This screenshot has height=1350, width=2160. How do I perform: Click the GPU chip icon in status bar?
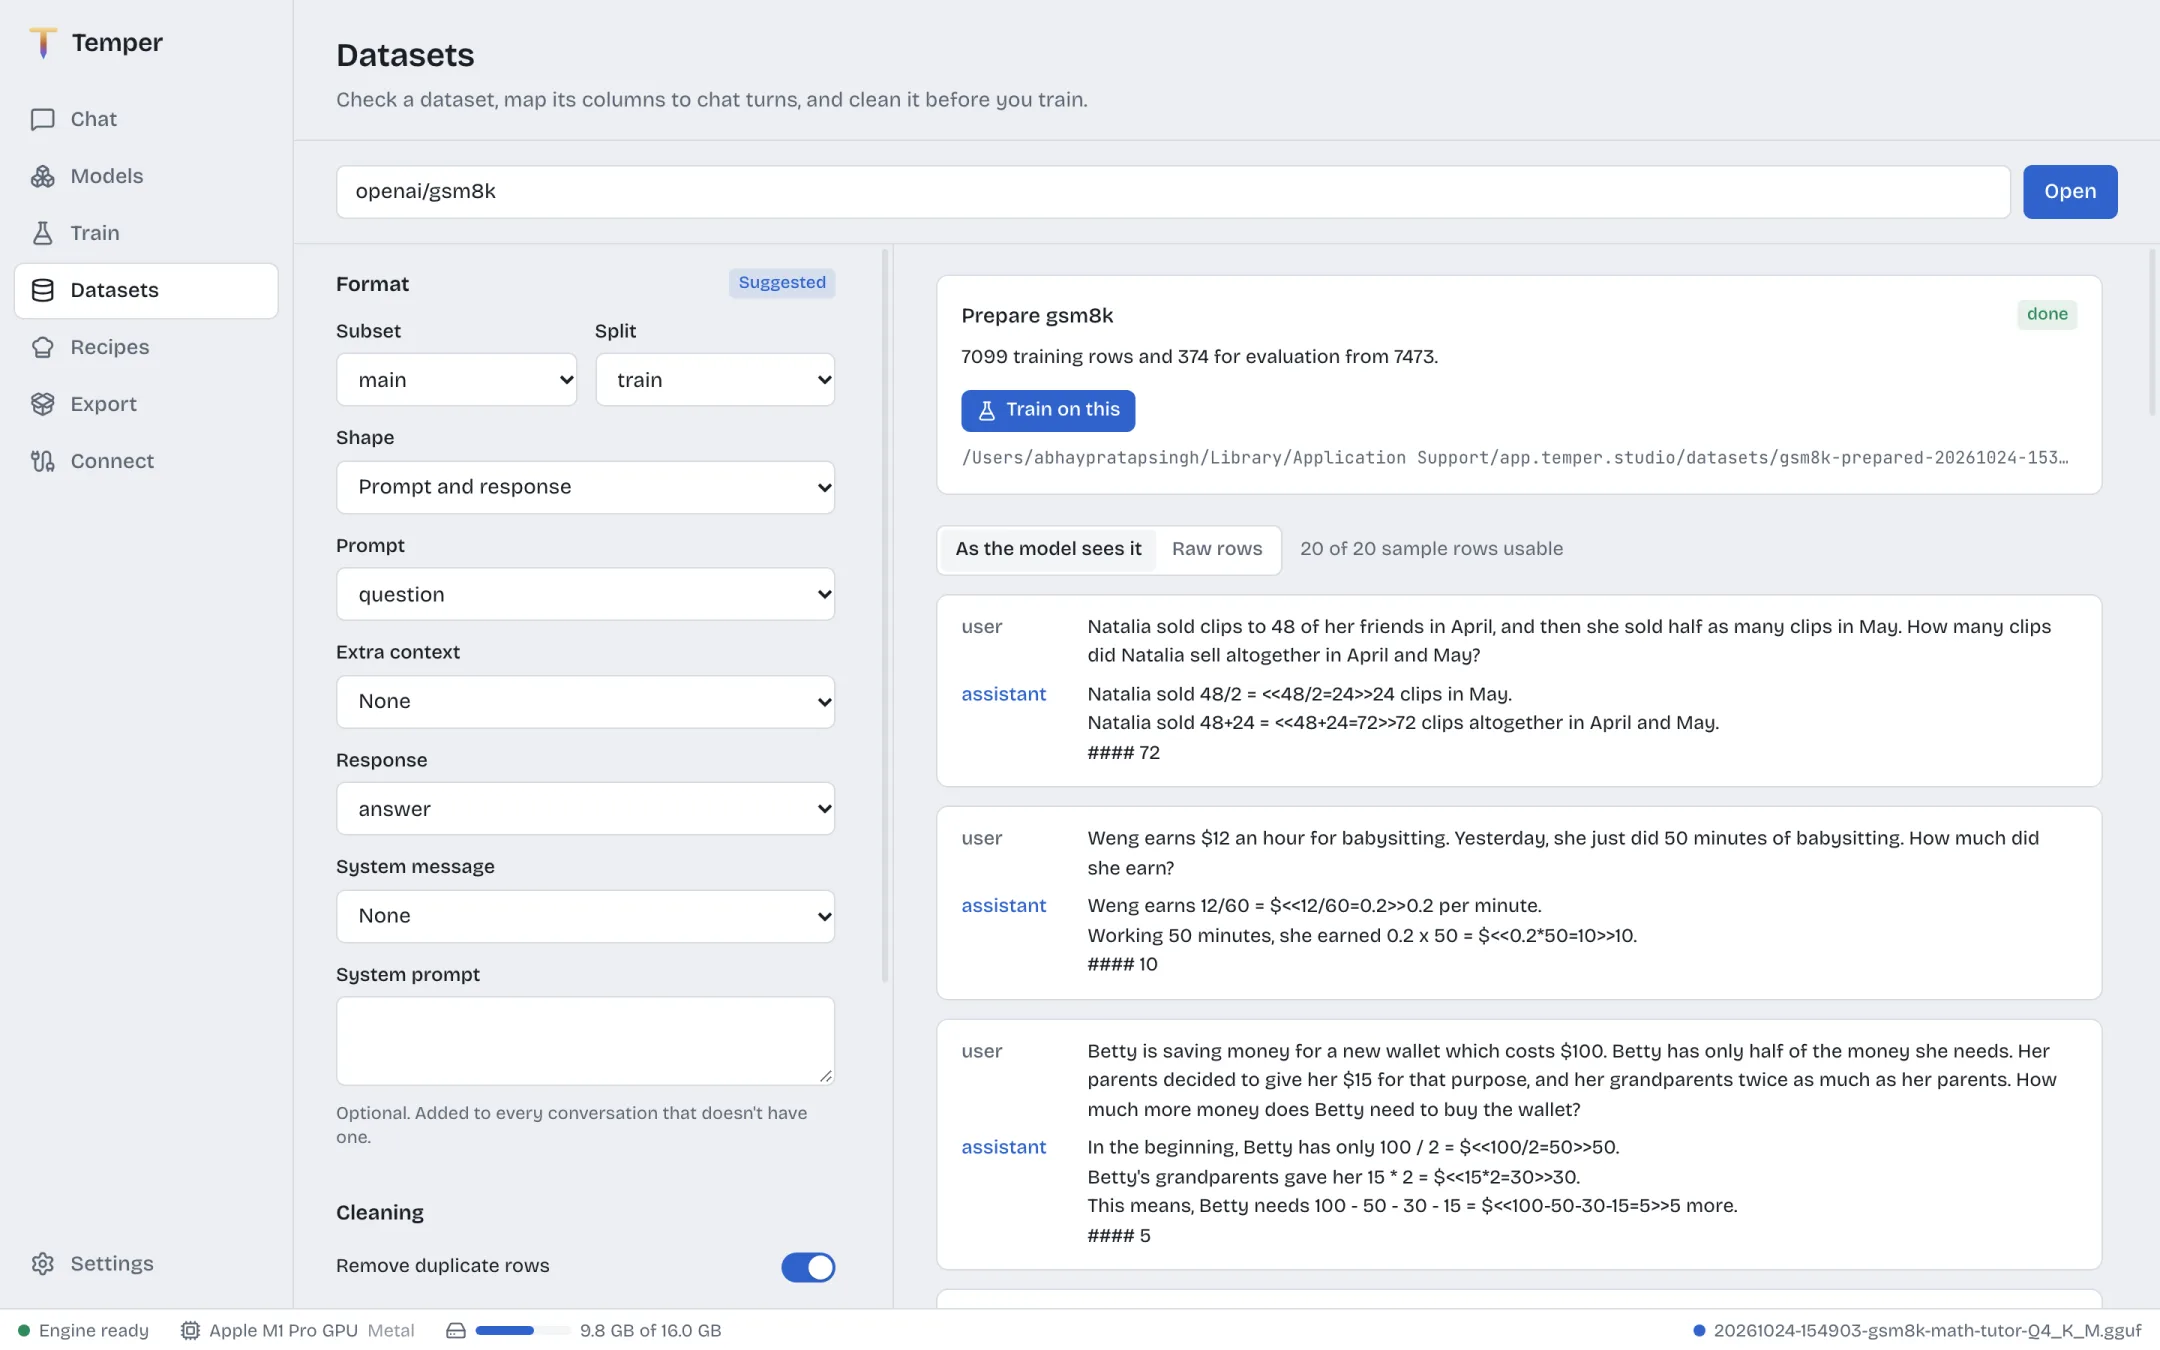tap(190, 1331)
